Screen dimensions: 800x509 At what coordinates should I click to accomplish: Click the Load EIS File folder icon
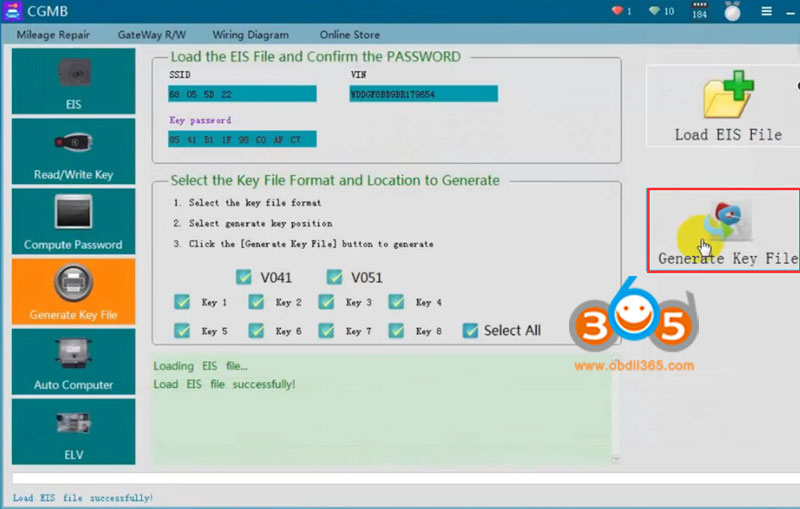[x=727, y=98]
